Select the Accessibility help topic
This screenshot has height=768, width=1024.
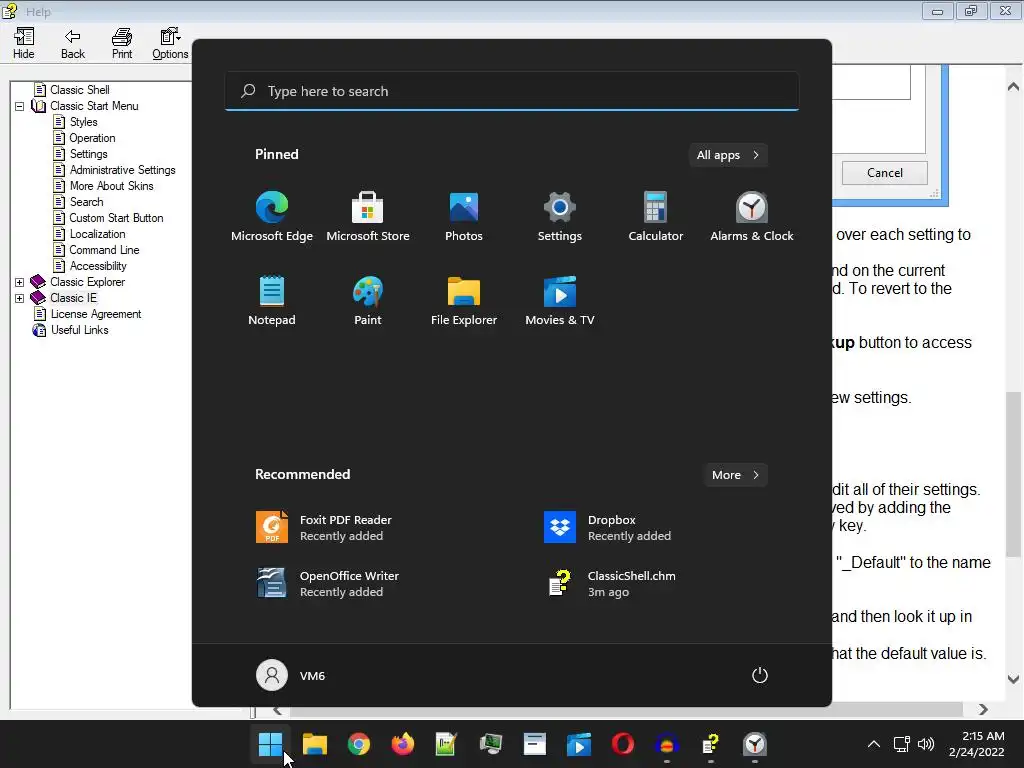[x=98, y=266]
